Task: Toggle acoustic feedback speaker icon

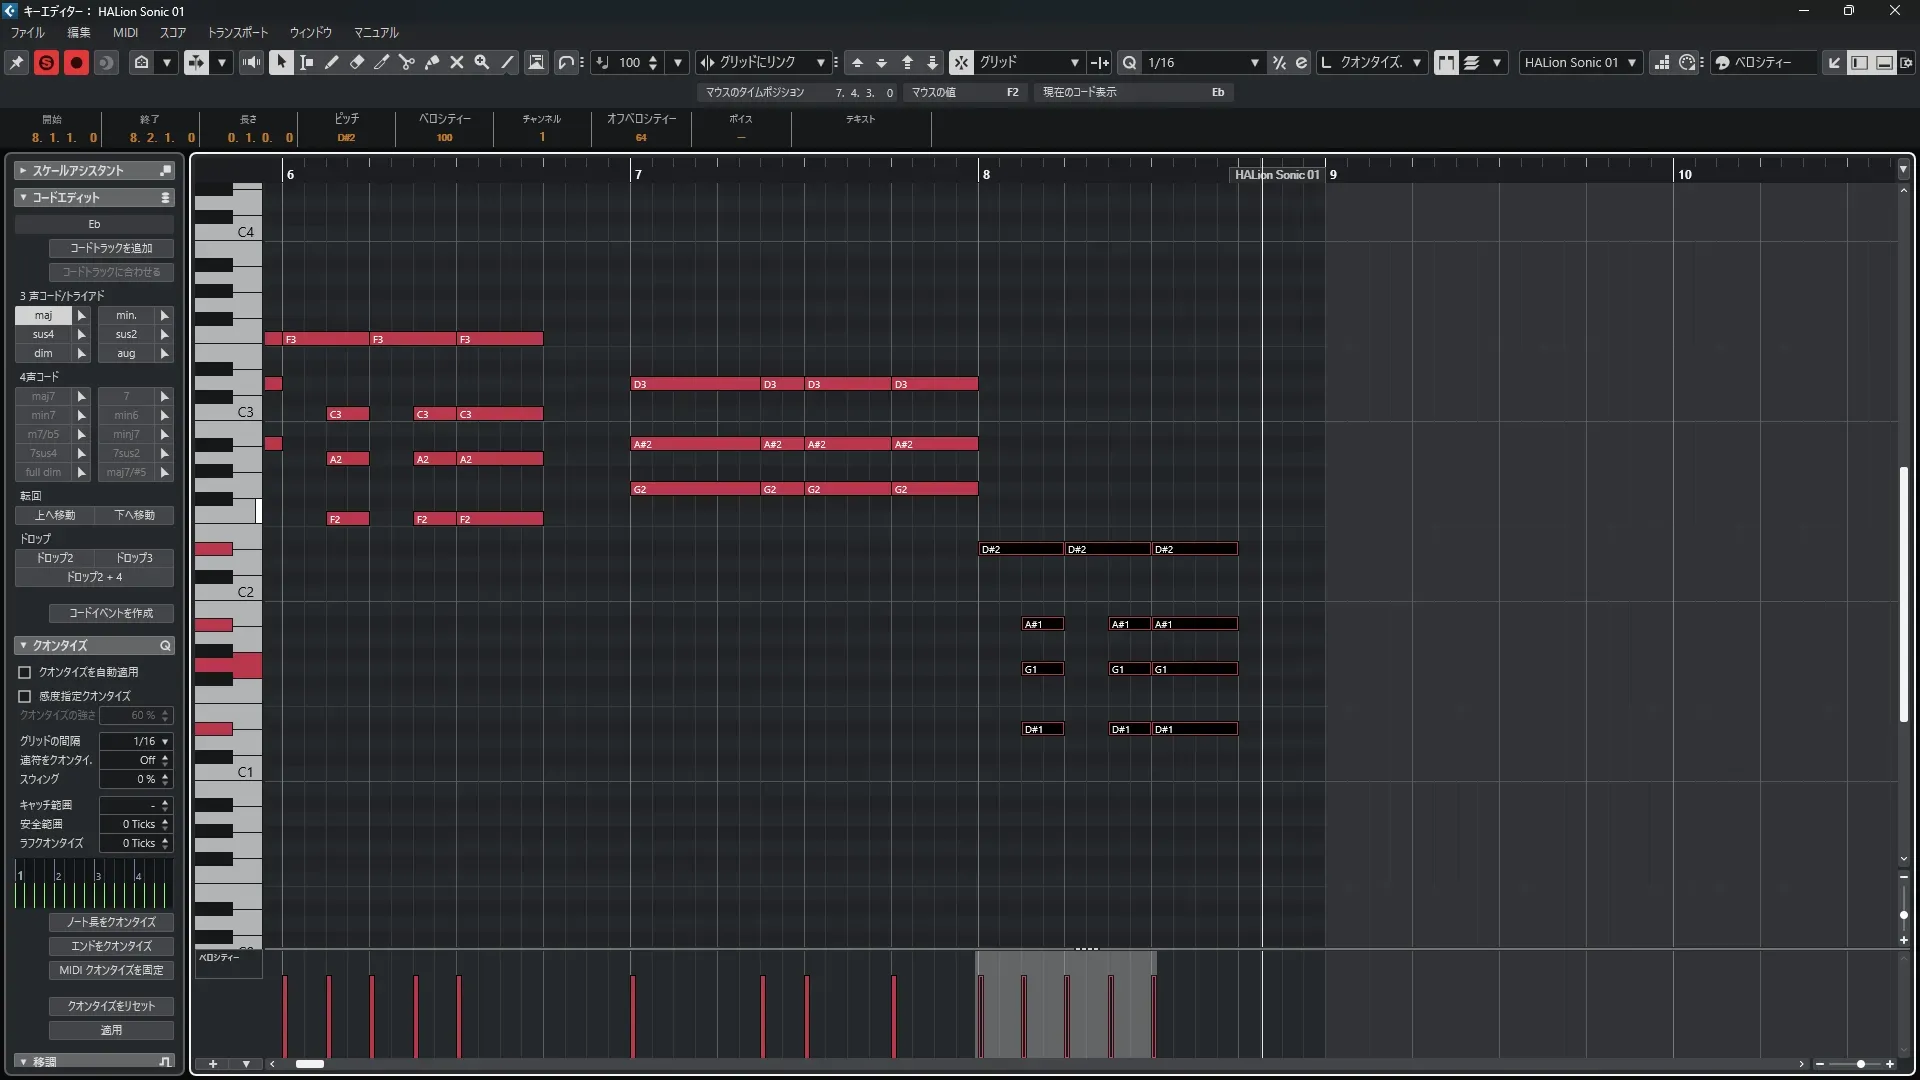Action: tap(251, 62)
